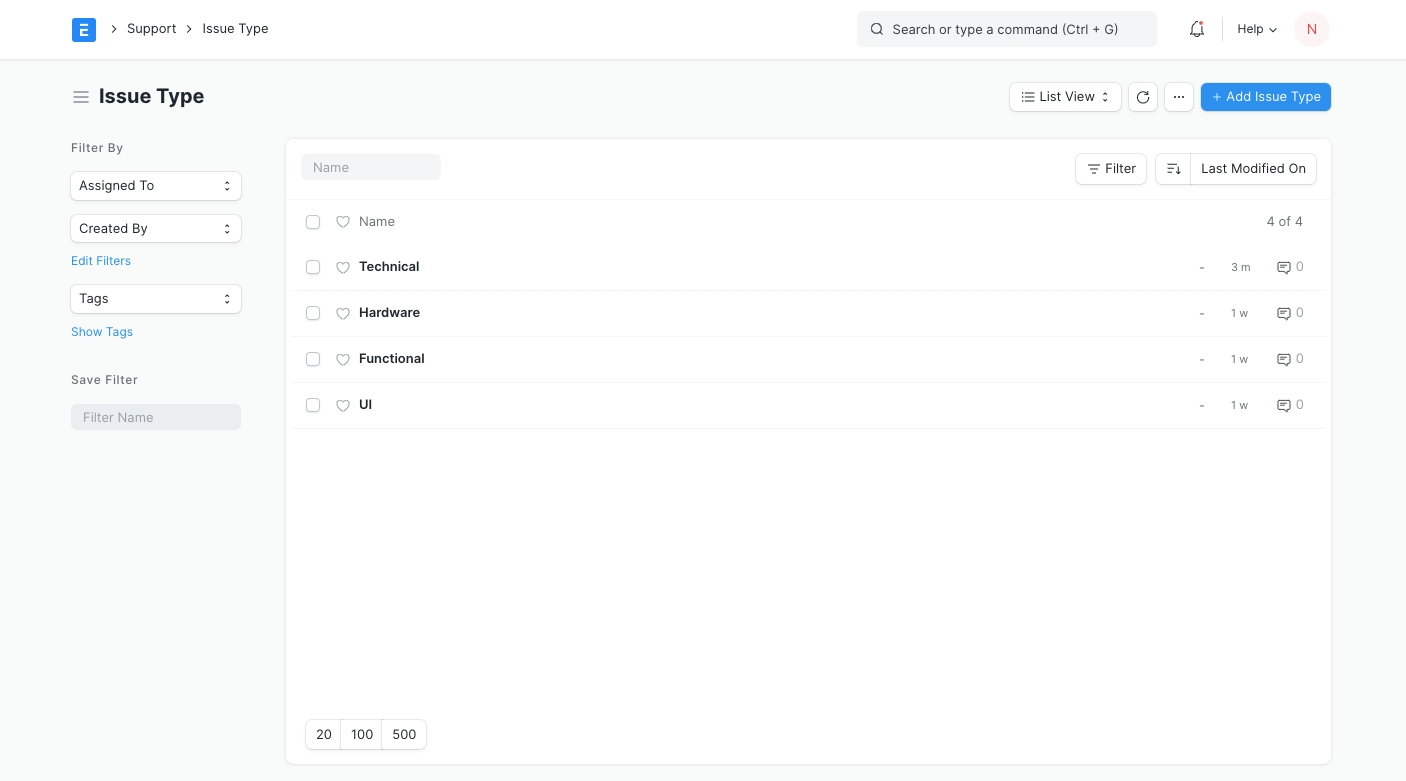Open the Created By dropdown
Image resolution: width=1406 pixels, height=781 pixels.
tap(156, 229)
